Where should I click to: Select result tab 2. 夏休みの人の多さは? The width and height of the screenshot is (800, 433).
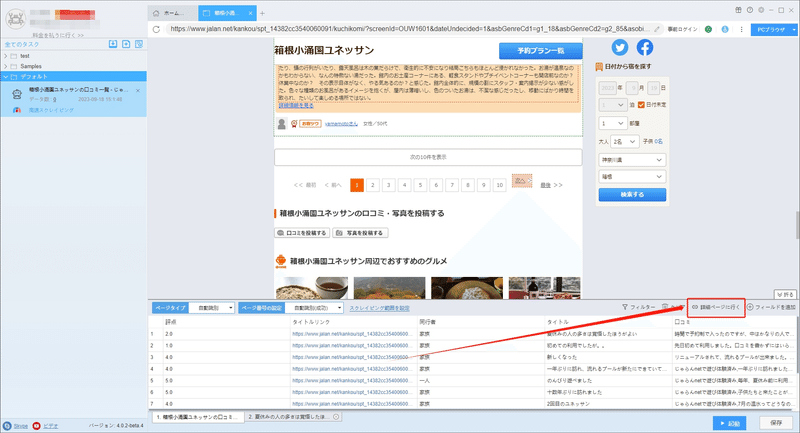tap(293, 417)
